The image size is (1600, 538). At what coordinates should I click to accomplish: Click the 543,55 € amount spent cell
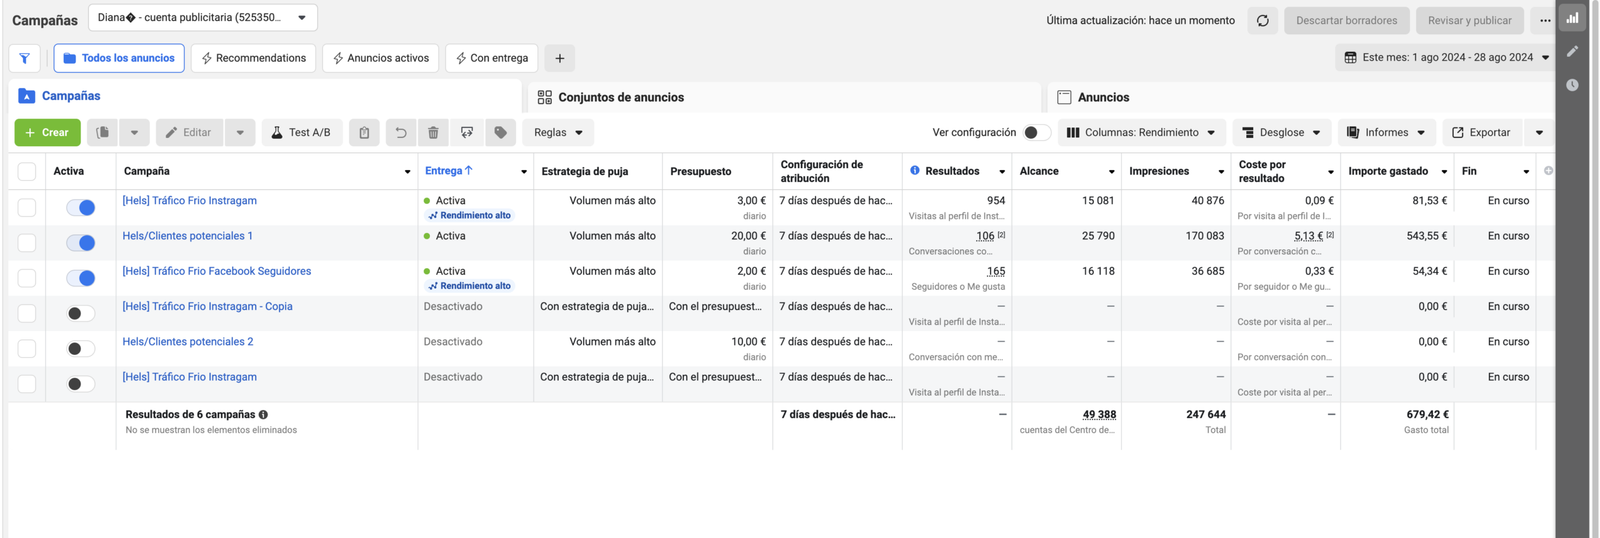pos(1427,236)
